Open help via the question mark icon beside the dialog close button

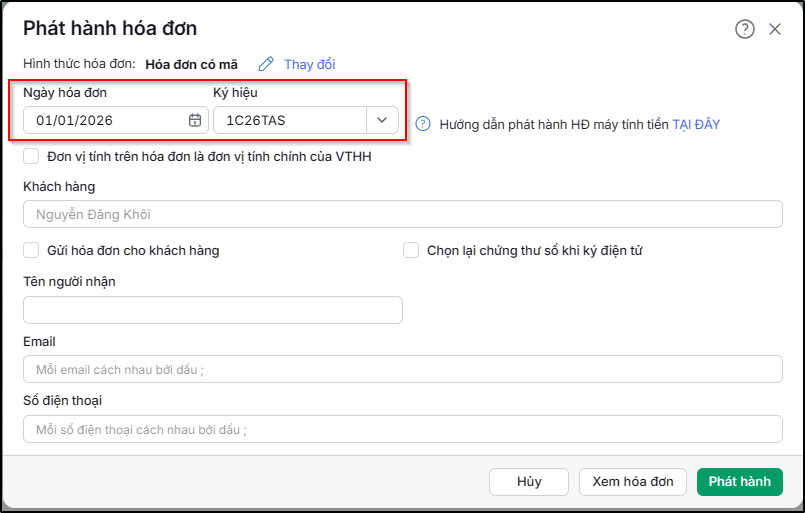click(x=744, y=29)
